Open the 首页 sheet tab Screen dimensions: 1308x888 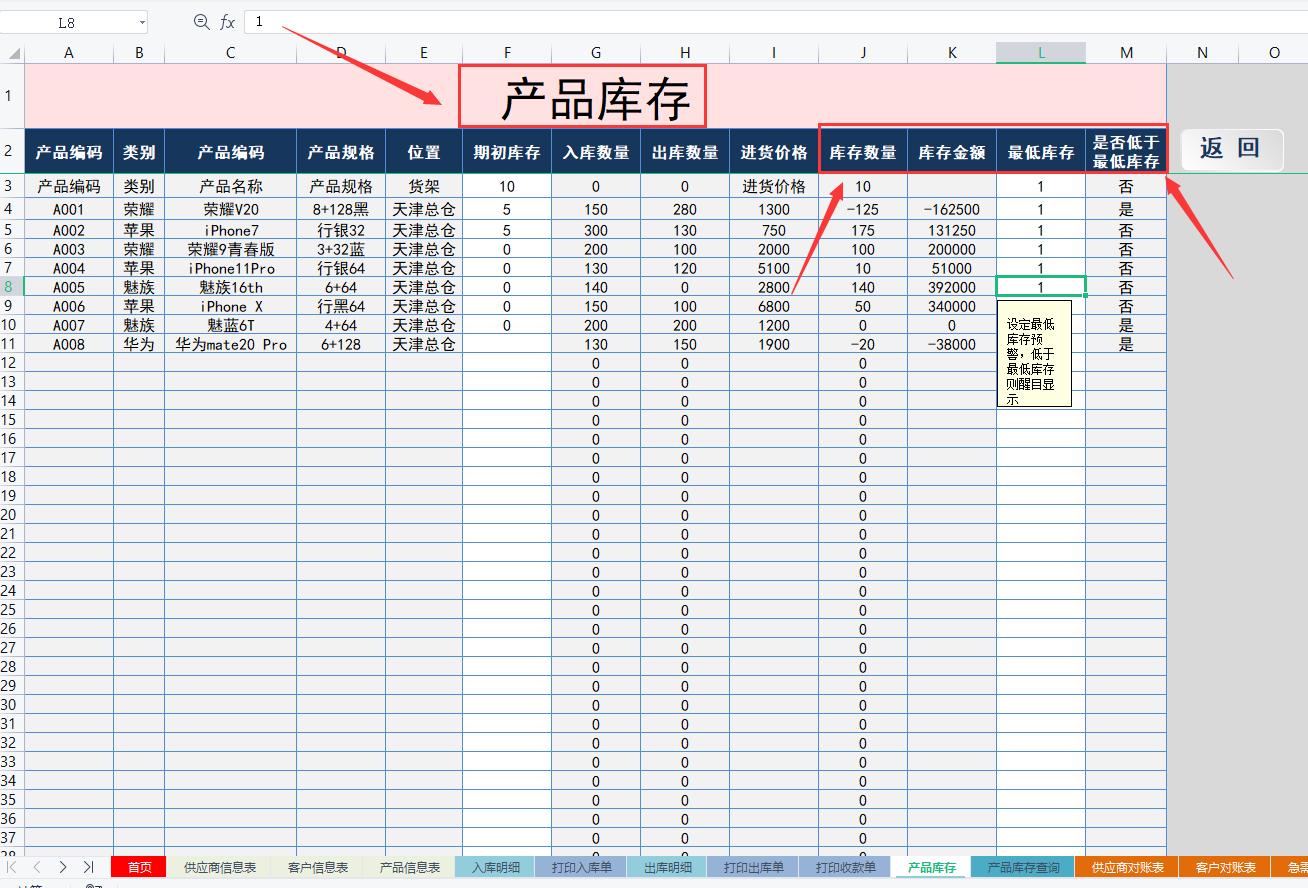tap(139, 867)
